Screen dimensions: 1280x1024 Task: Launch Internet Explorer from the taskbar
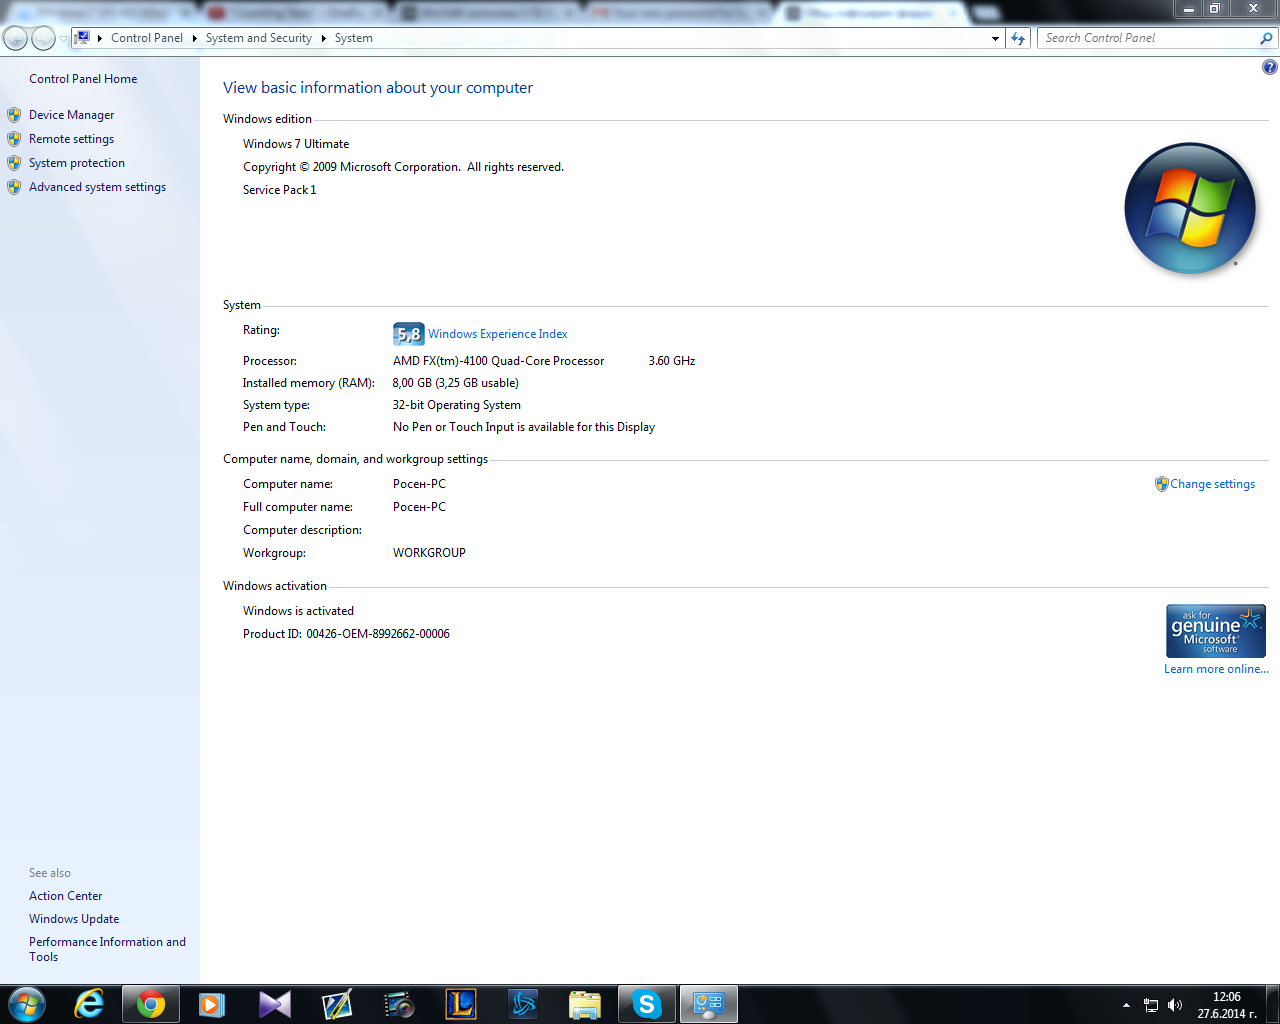(89, 1004)
